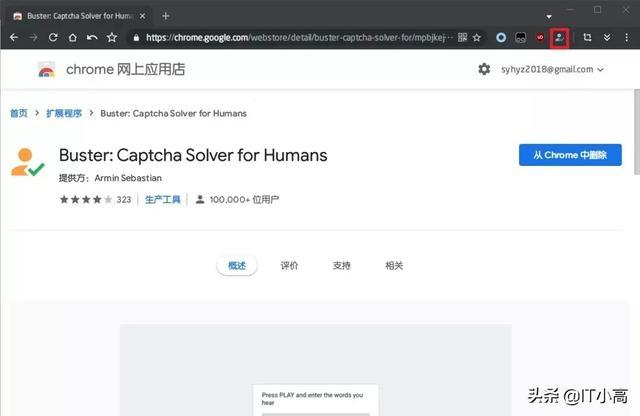The width and height of the screenshot is (640, 416).
Task: Open the 生产工具 category link
Action: point(162,200)
